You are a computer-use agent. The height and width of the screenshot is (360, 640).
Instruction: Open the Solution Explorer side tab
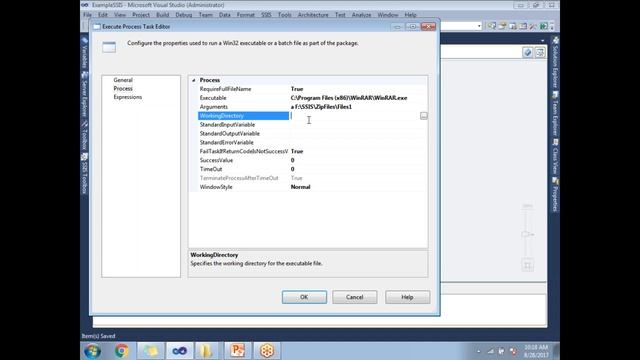[555, 62]
